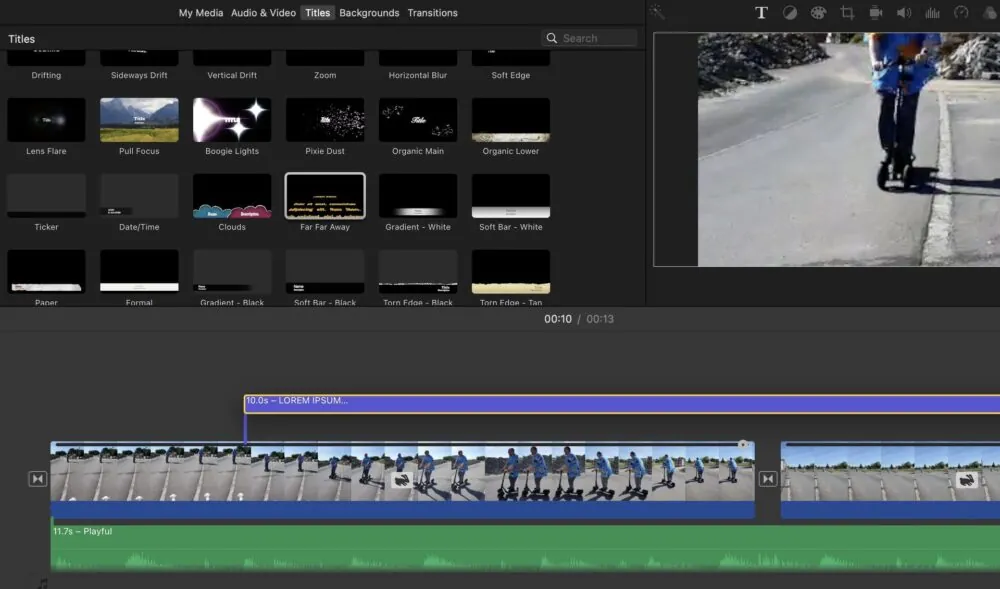The height and width of the screenshot is (589, 1000).
Task: Click the titles Search field
Action: pyautogui.click(x=589, y=38)
